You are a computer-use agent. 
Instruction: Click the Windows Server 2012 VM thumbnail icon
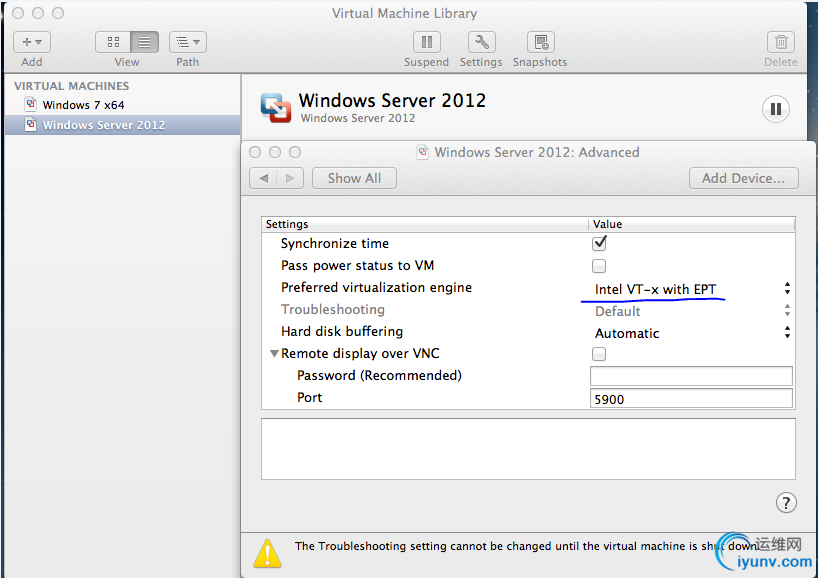coord(275,108)
